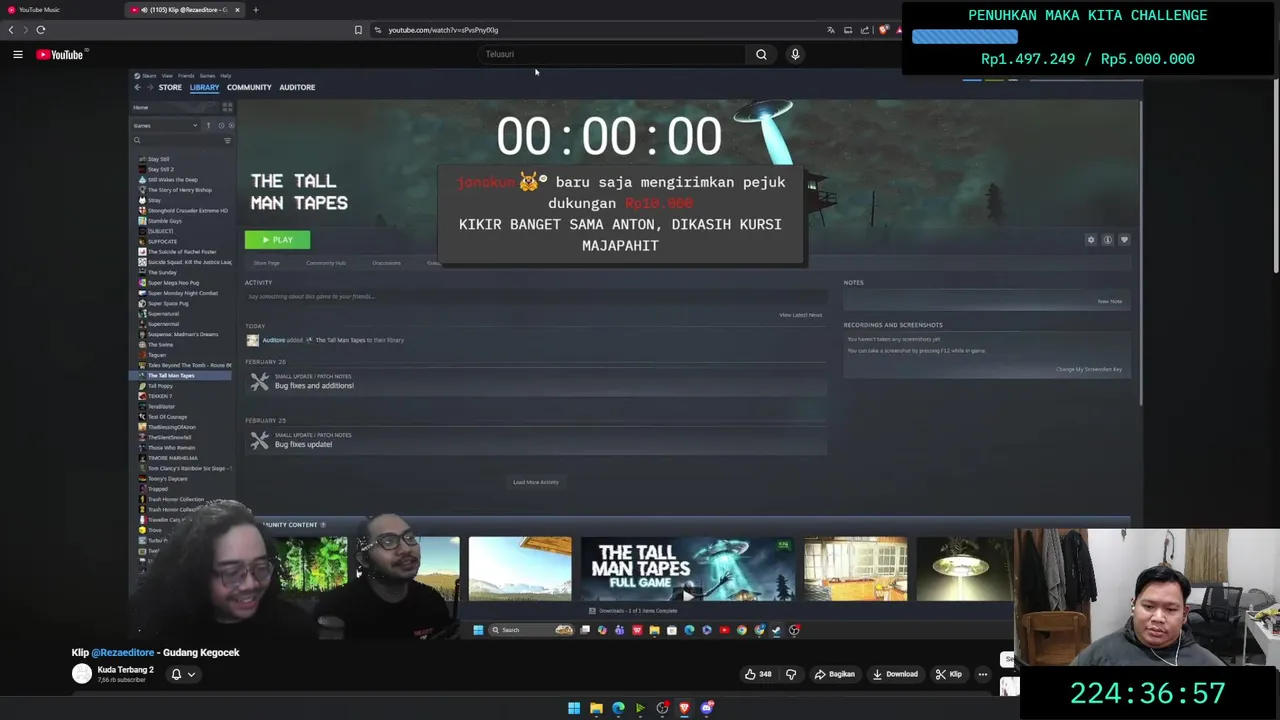Select the Klip @Rezaeditore browser tab

(183, 10)
